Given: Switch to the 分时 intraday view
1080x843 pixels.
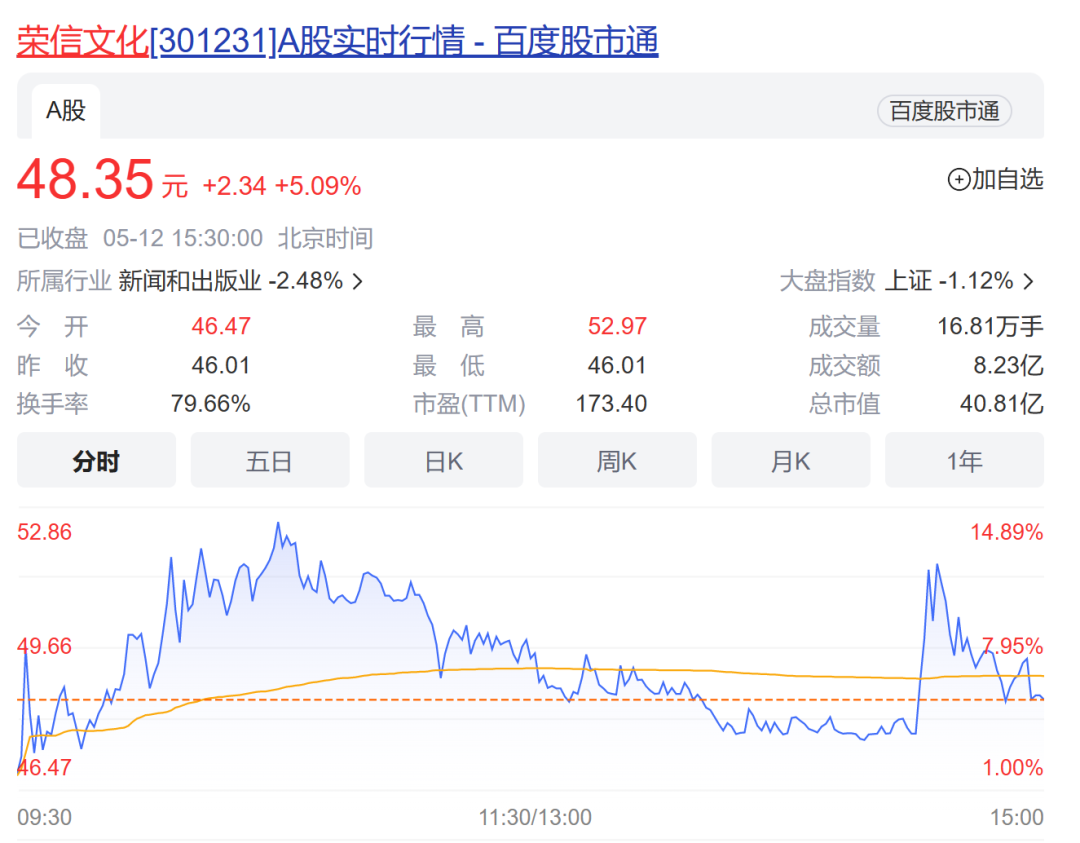Looking at the screenshot, I should [x=96, y=460].
